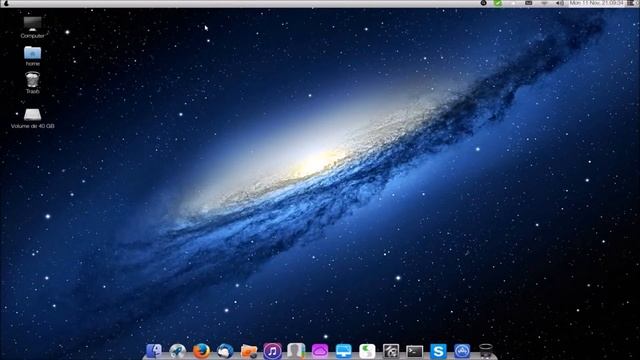
Task: Open the rocket Launchpad dock icon
Action: tap(178, 351)
